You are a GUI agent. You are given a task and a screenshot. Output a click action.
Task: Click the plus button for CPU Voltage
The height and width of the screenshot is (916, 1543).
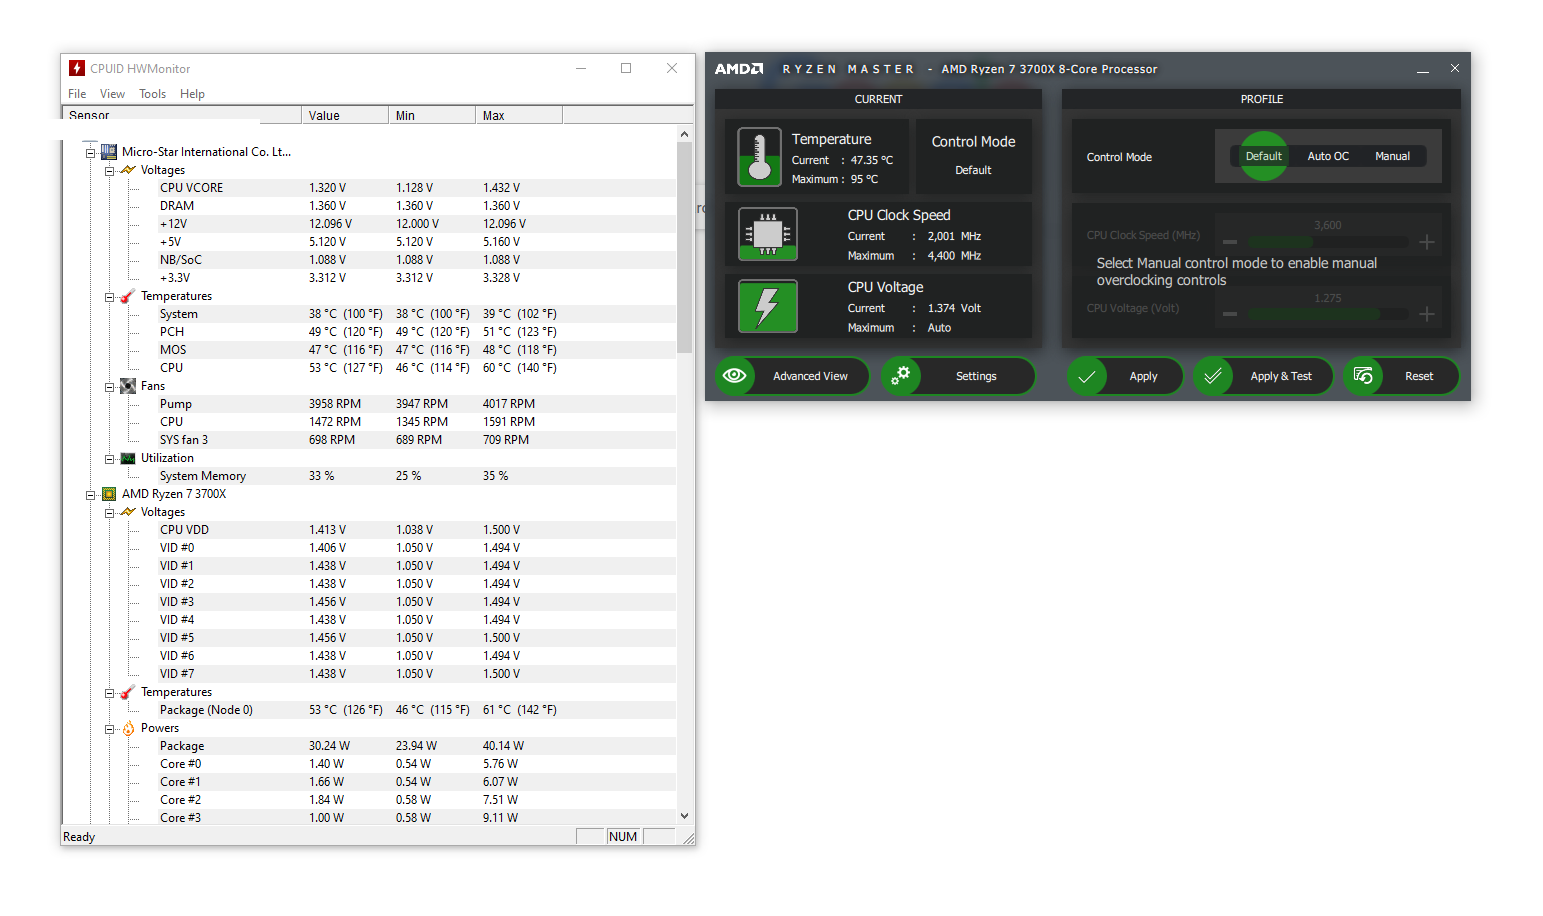pyautogui.click(x=1427, y=314)
